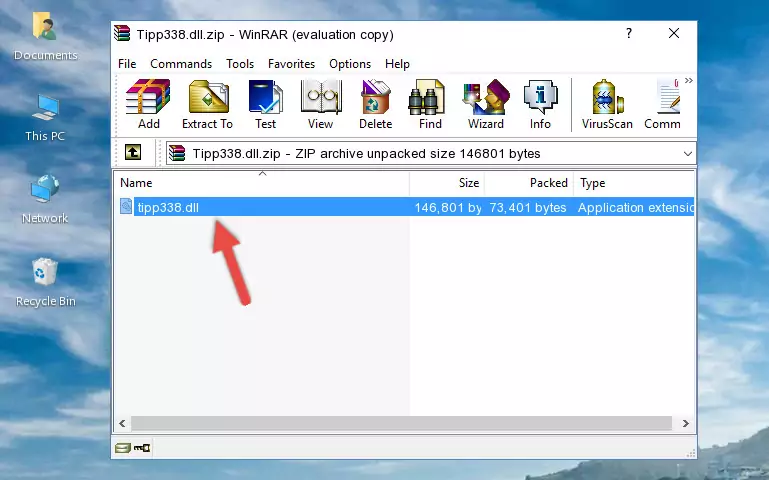Sort by Type column header
Viewport: 769px width, 480px height.
(x=634, y=183)
